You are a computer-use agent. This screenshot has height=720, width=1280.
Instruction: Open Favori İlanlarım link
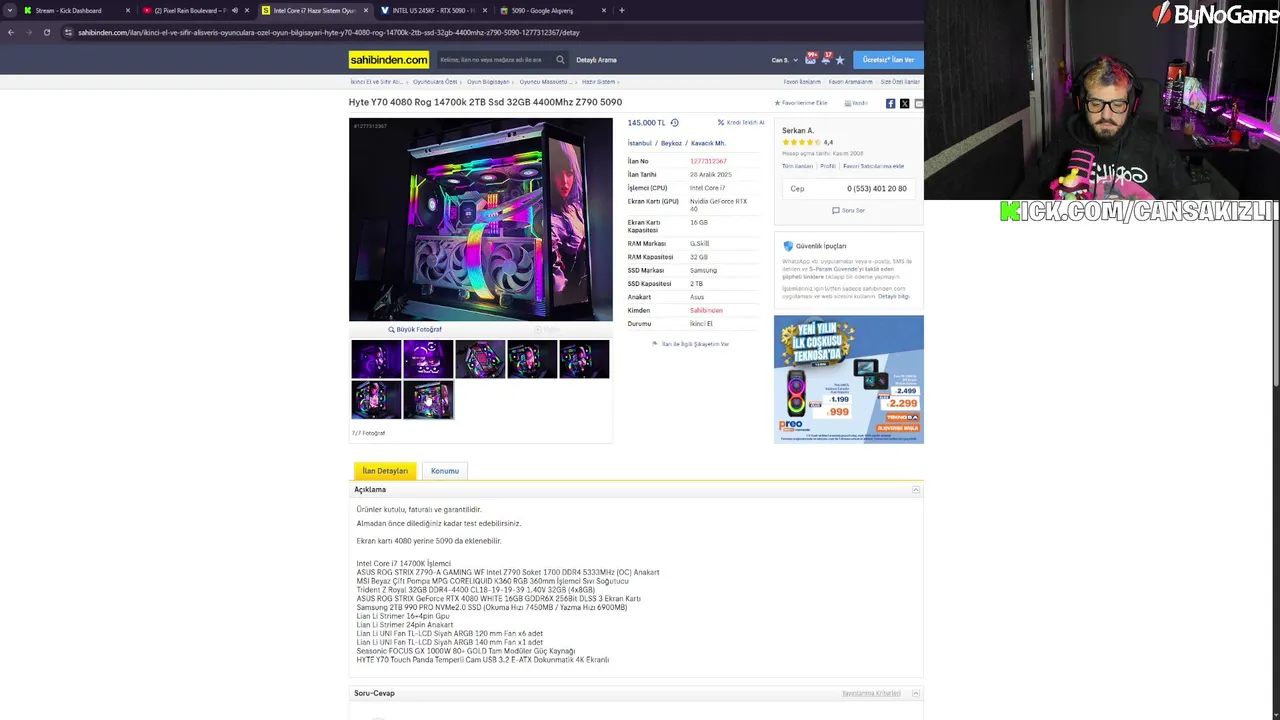coord(802,82)
